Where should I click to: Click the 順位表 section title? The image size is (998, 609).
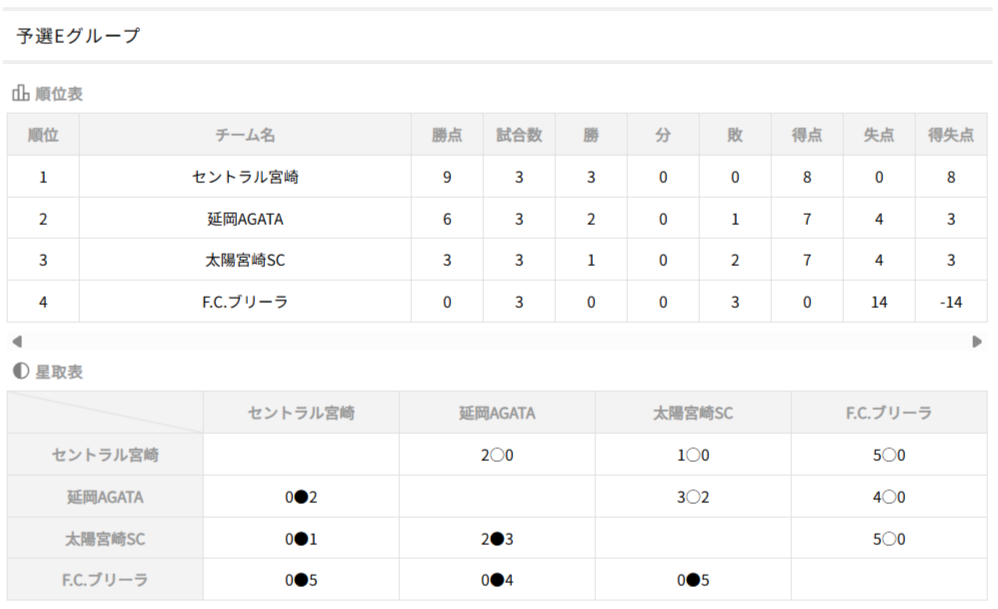point(59,94)
